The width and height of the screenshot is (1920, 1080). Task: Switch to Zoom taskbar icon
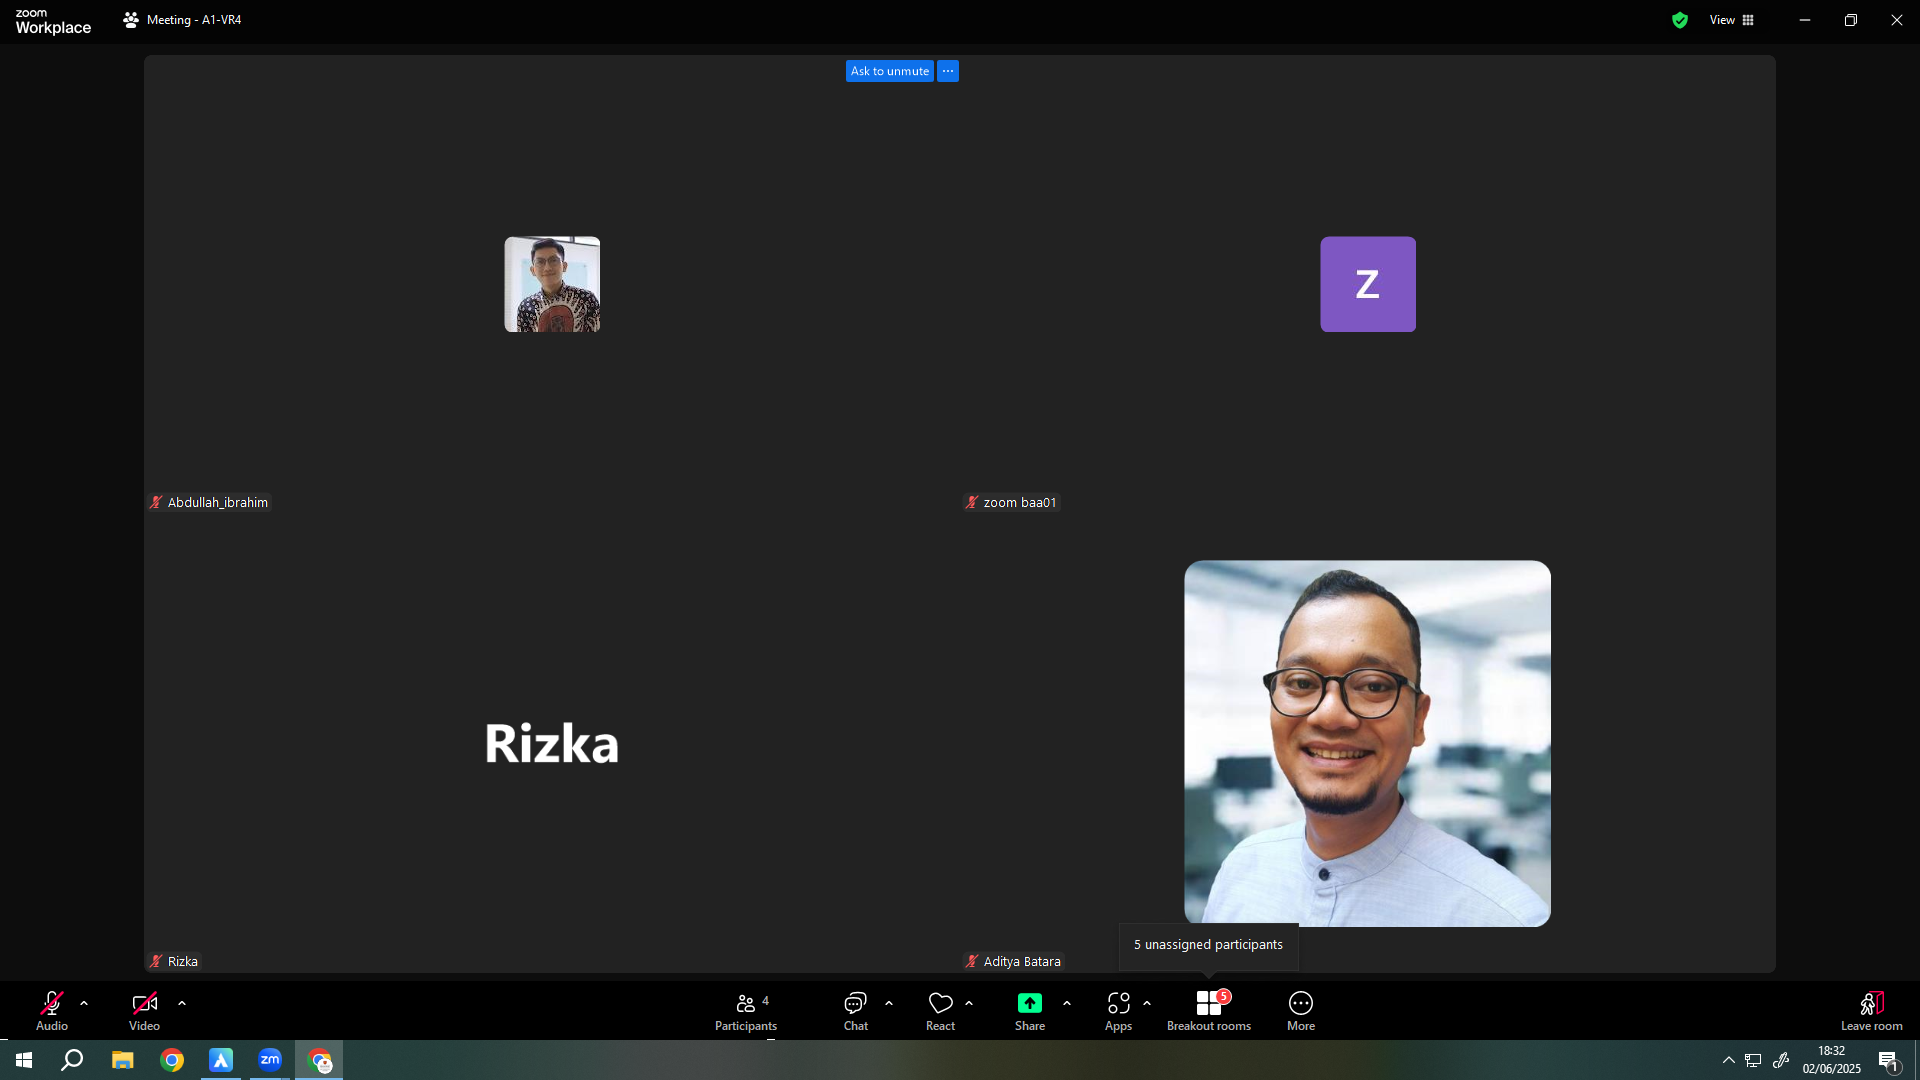[x=270, y=1060]
